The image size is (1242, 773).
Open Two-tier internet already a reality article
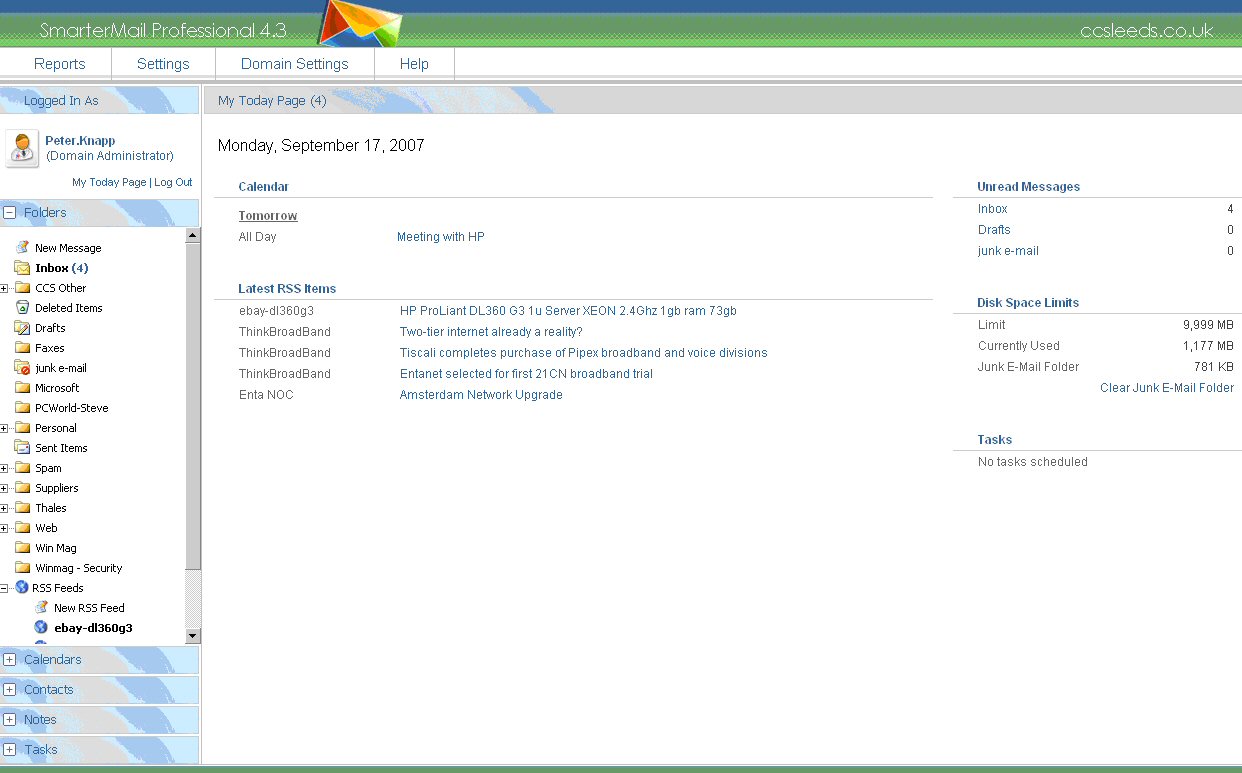(x=491, y=332)
